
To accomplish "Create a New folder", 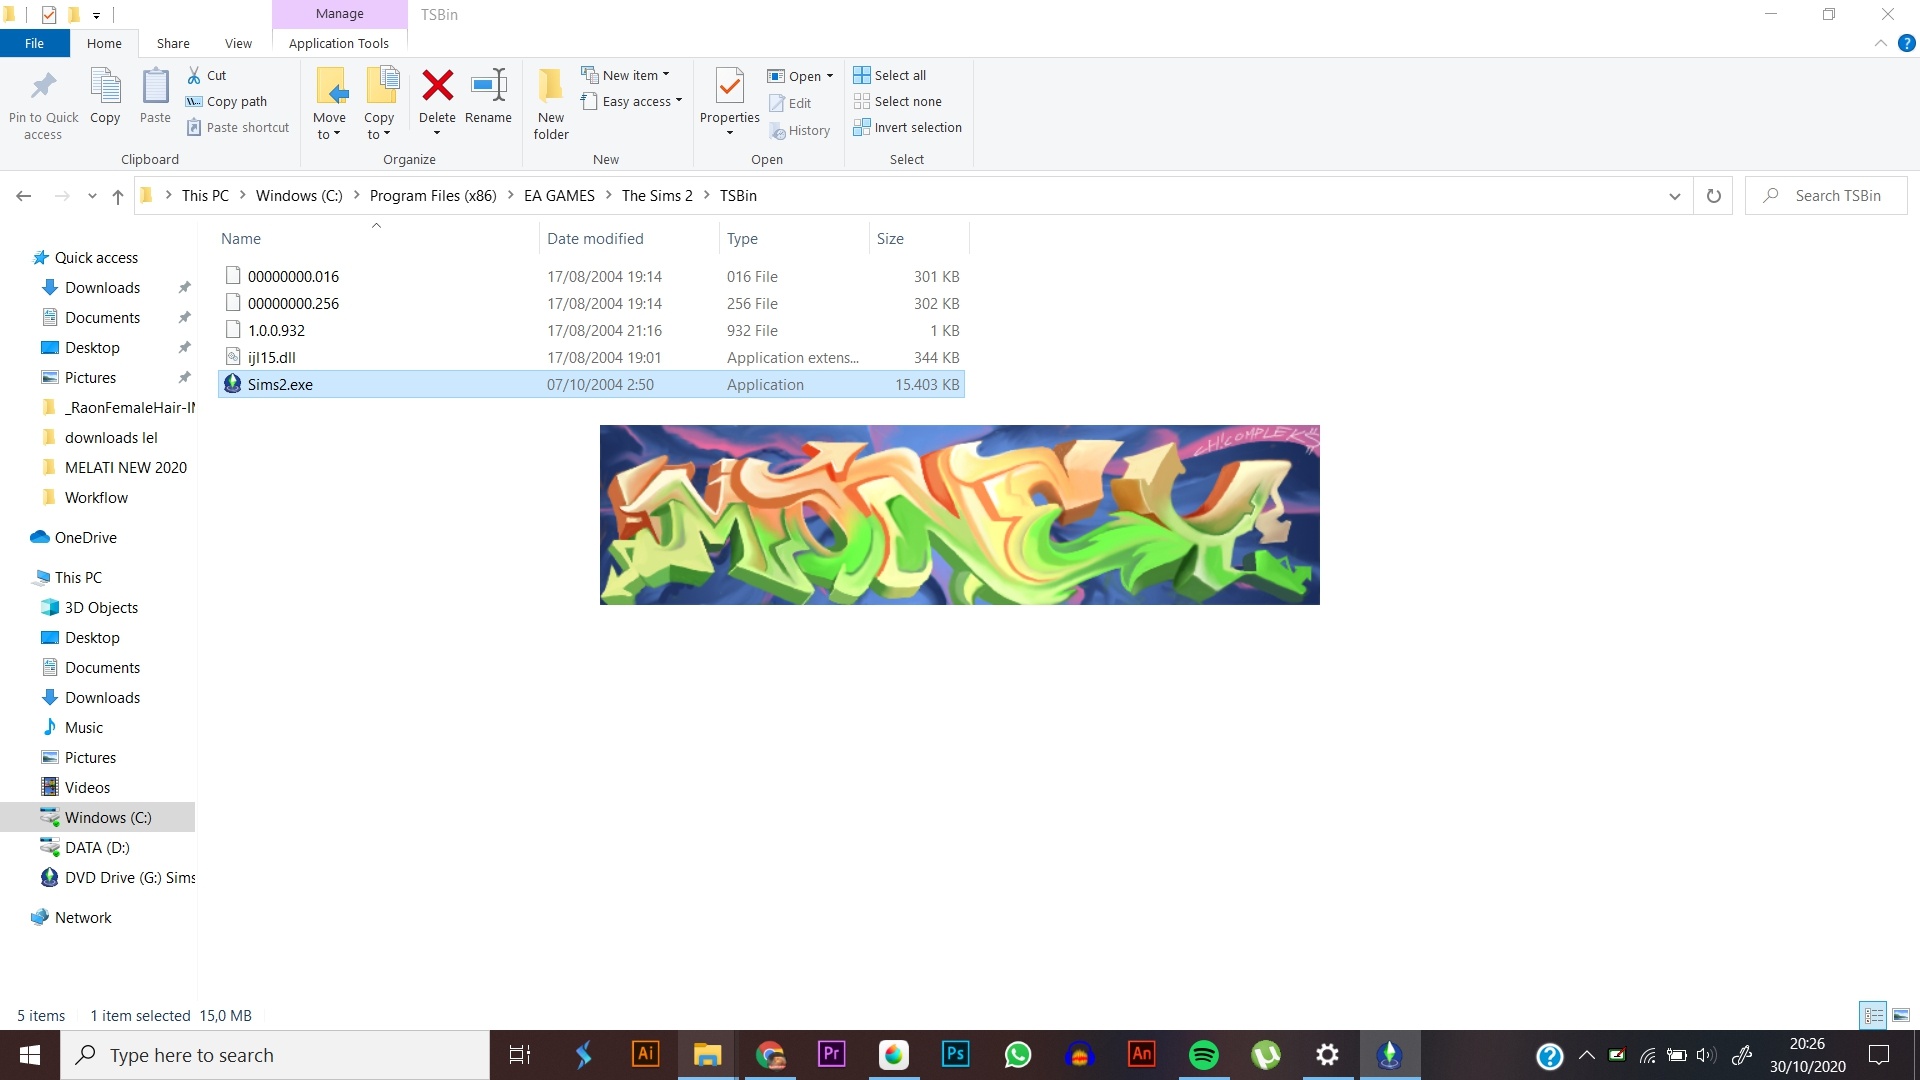I will pos(551,104).
